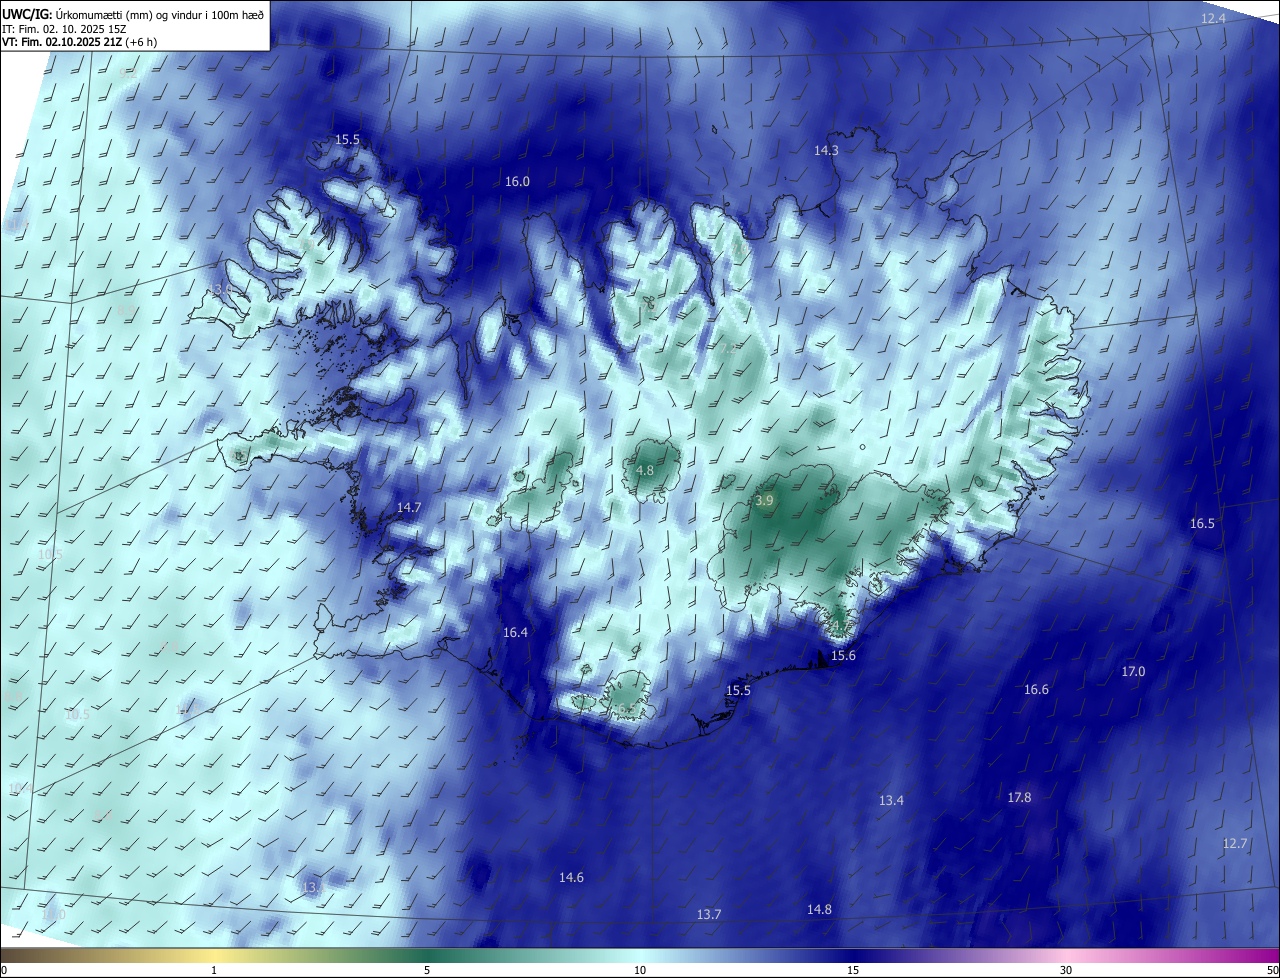Click the 12.4 value label
Screen dimensions: 1280x978
pyautogui.click(x=1213, y=19)
